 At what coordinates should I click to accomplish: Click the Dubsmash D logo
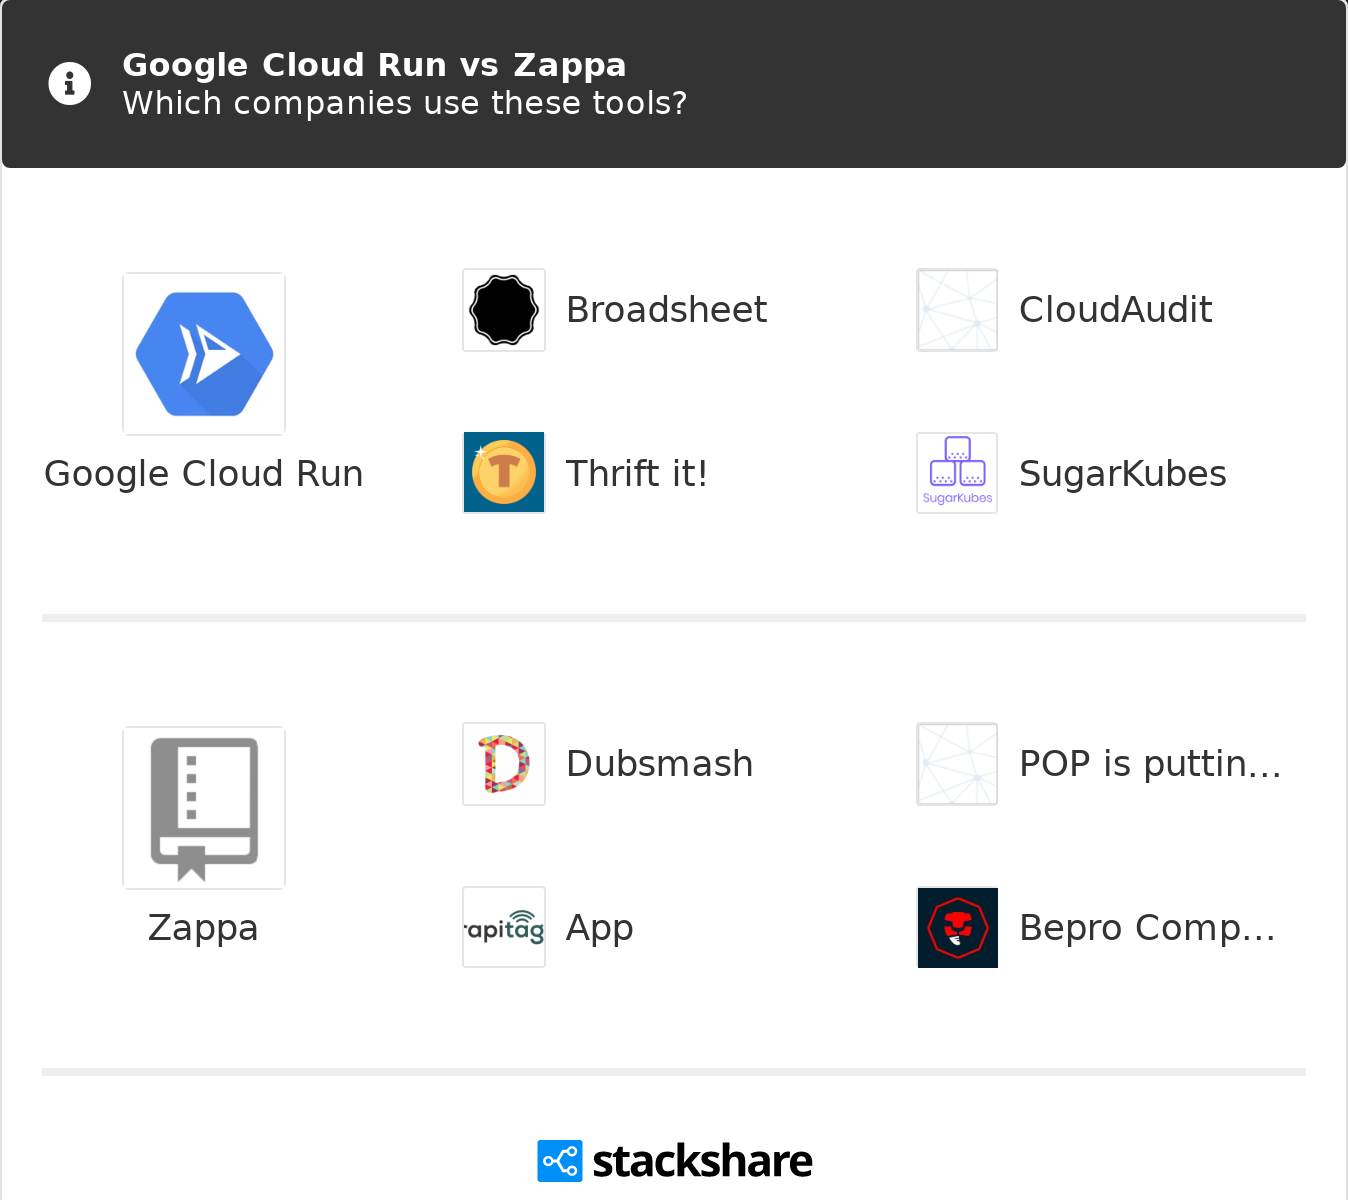click(504, 764)
